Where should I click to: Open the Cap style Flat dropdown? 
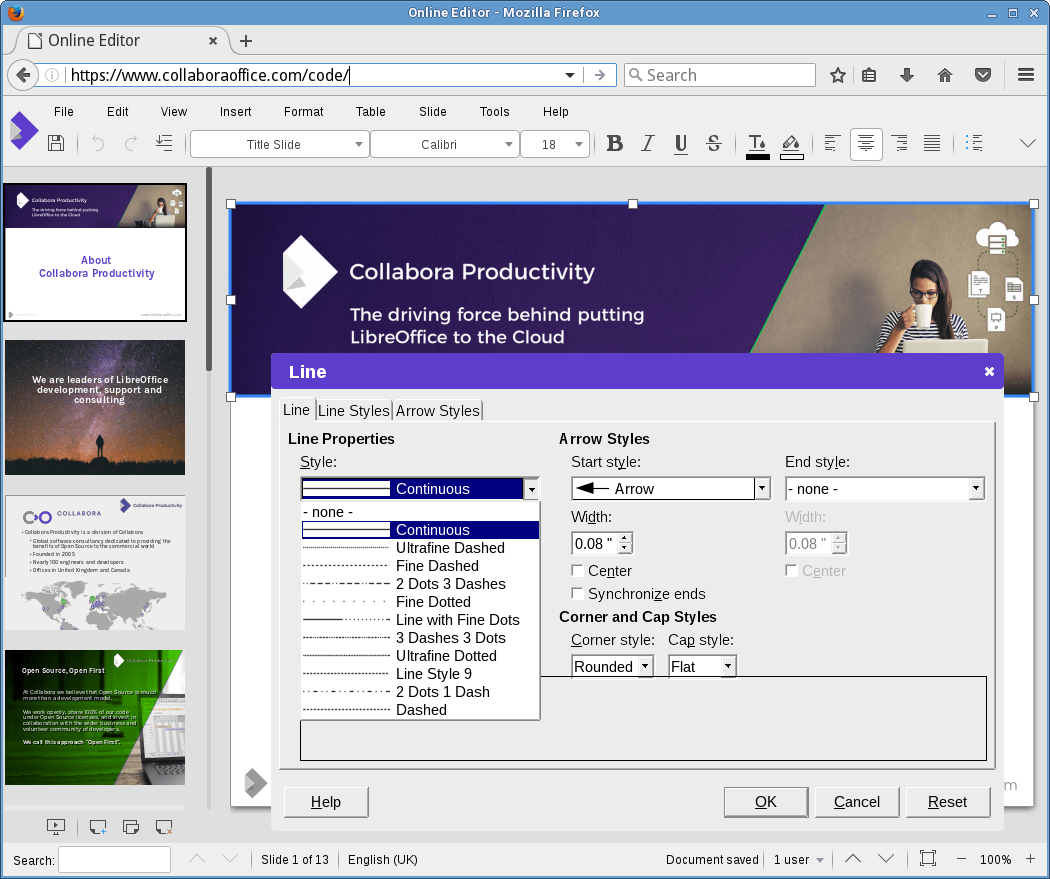[728, 666]
